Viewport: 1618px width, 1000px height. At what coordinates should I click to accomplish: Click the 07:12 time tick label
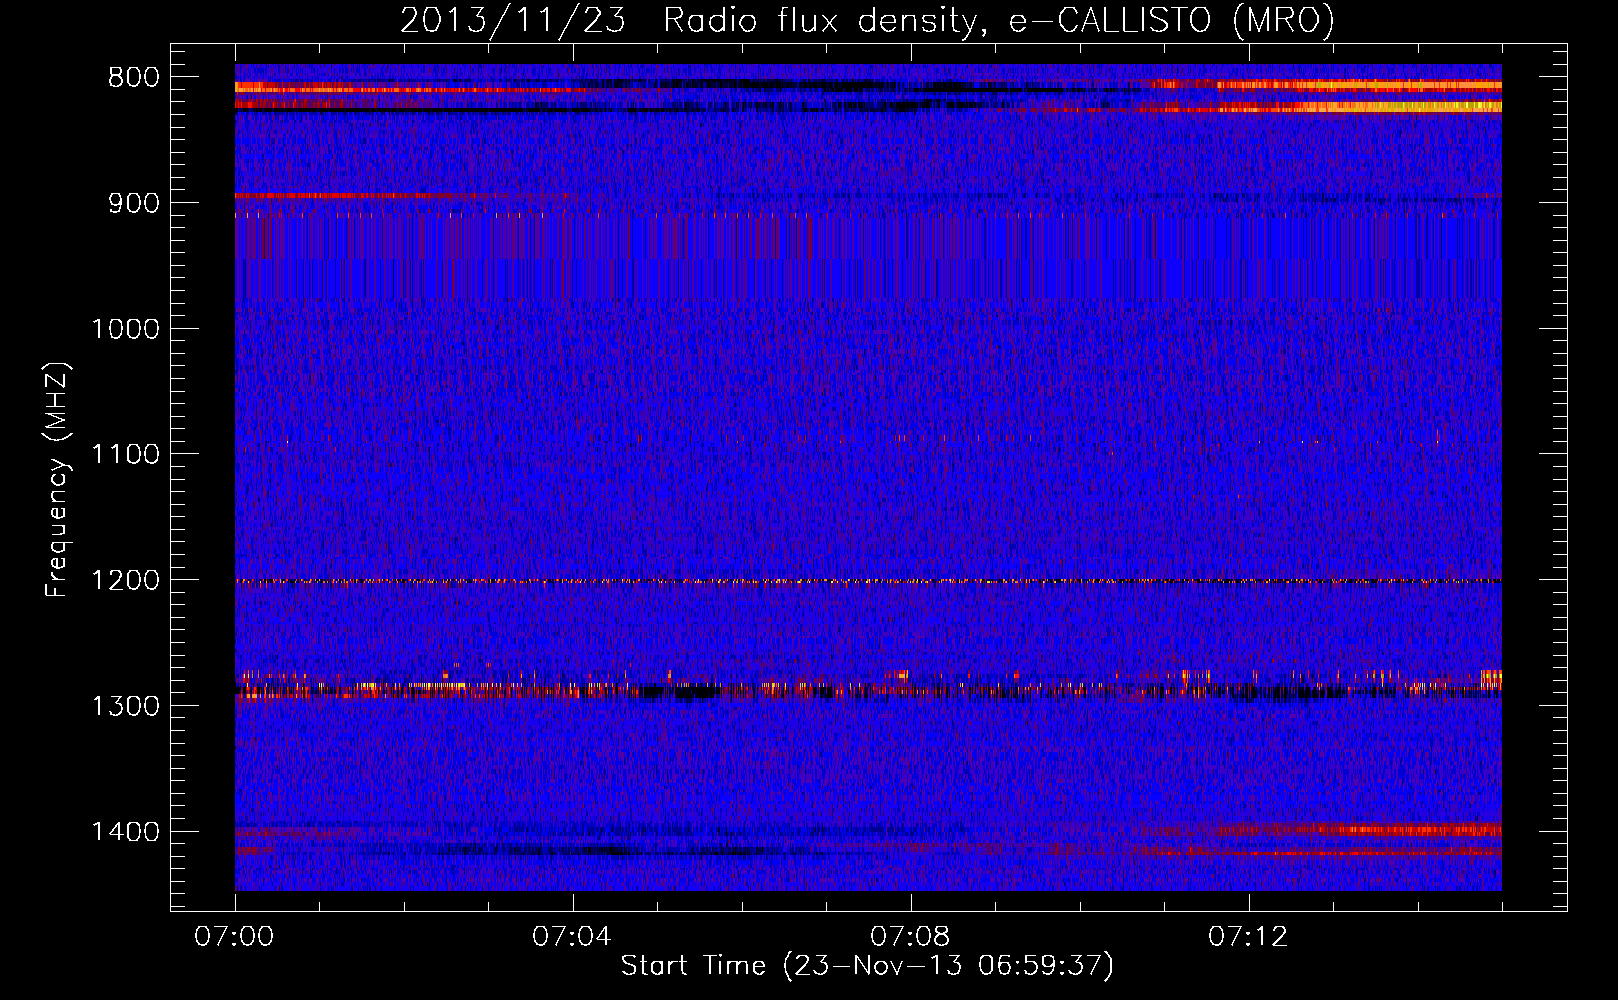[x=1249, y=936]
